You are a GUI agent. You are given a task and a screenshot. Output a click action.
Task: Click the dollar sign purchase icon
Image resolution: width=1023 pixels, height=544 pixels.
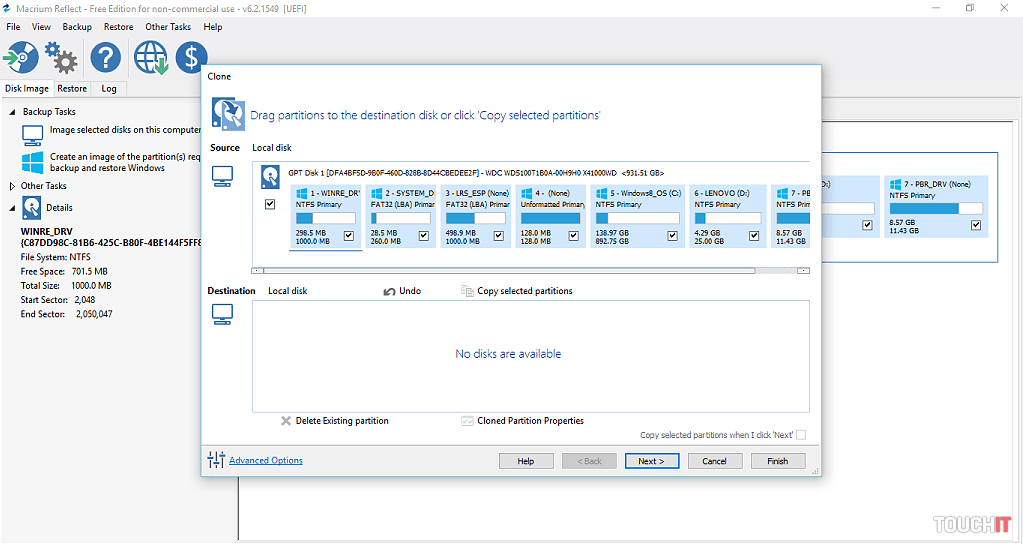tap(191, 58)
